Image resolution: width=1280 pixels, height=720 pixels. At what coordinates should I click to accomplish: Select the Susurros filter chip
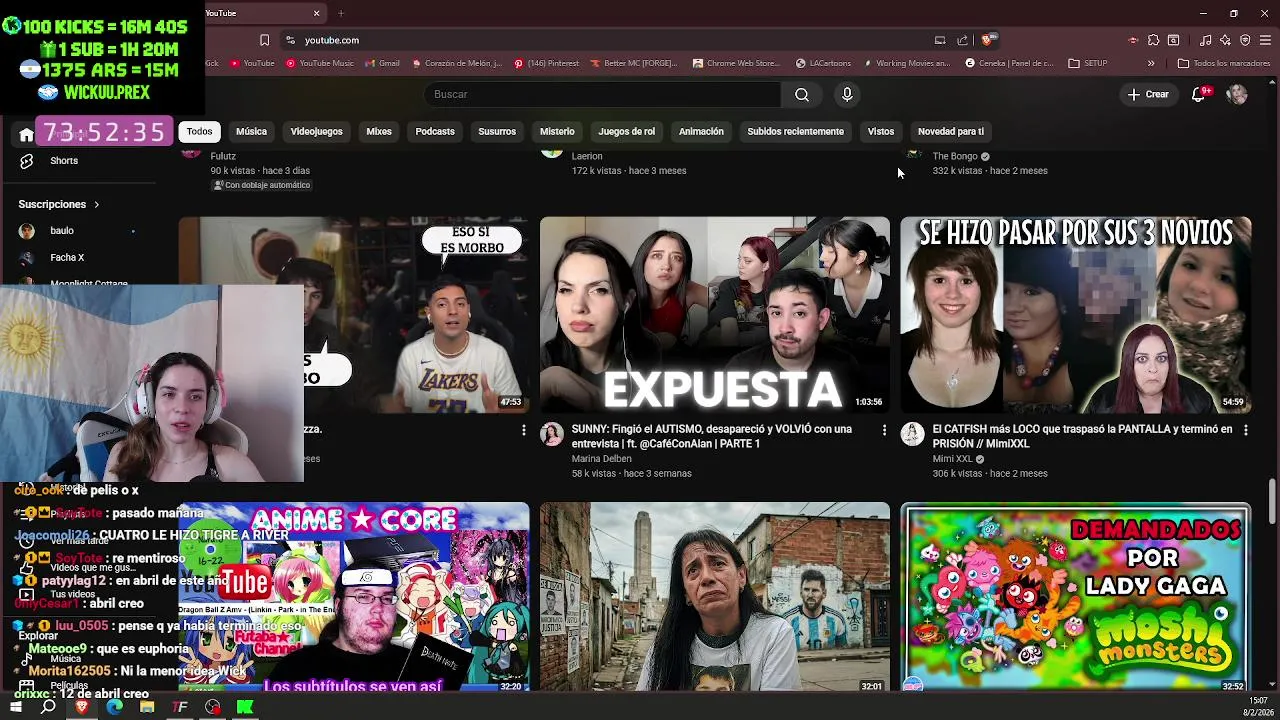497,131
